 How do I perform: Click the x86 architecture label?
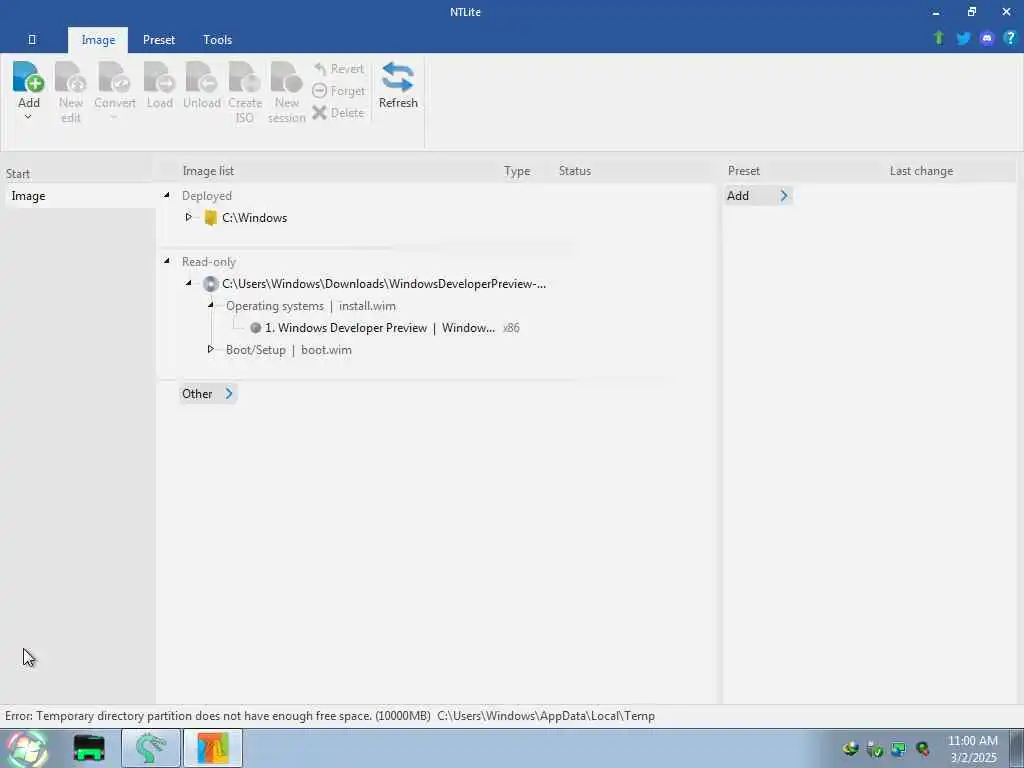pos(511,328)
